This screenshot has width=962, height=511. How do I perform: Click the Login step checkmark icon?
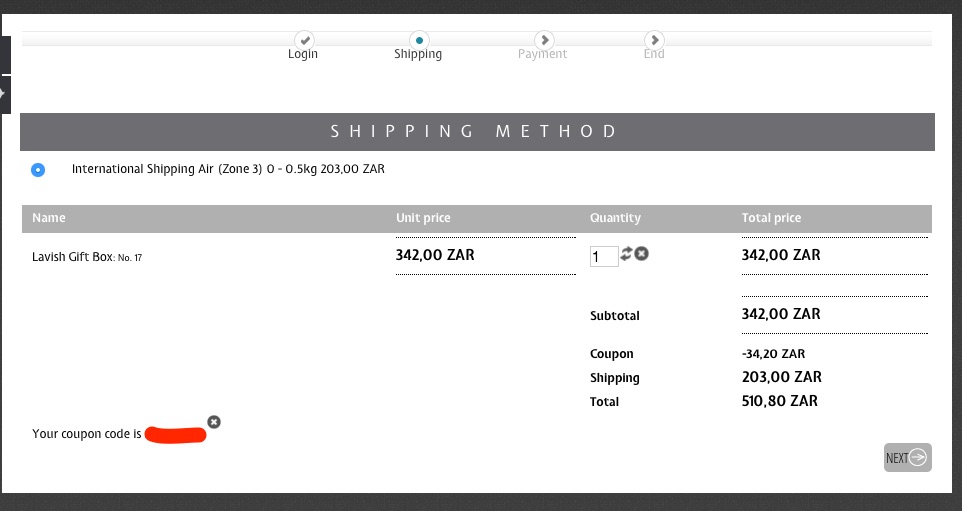(x=303, y=40)
